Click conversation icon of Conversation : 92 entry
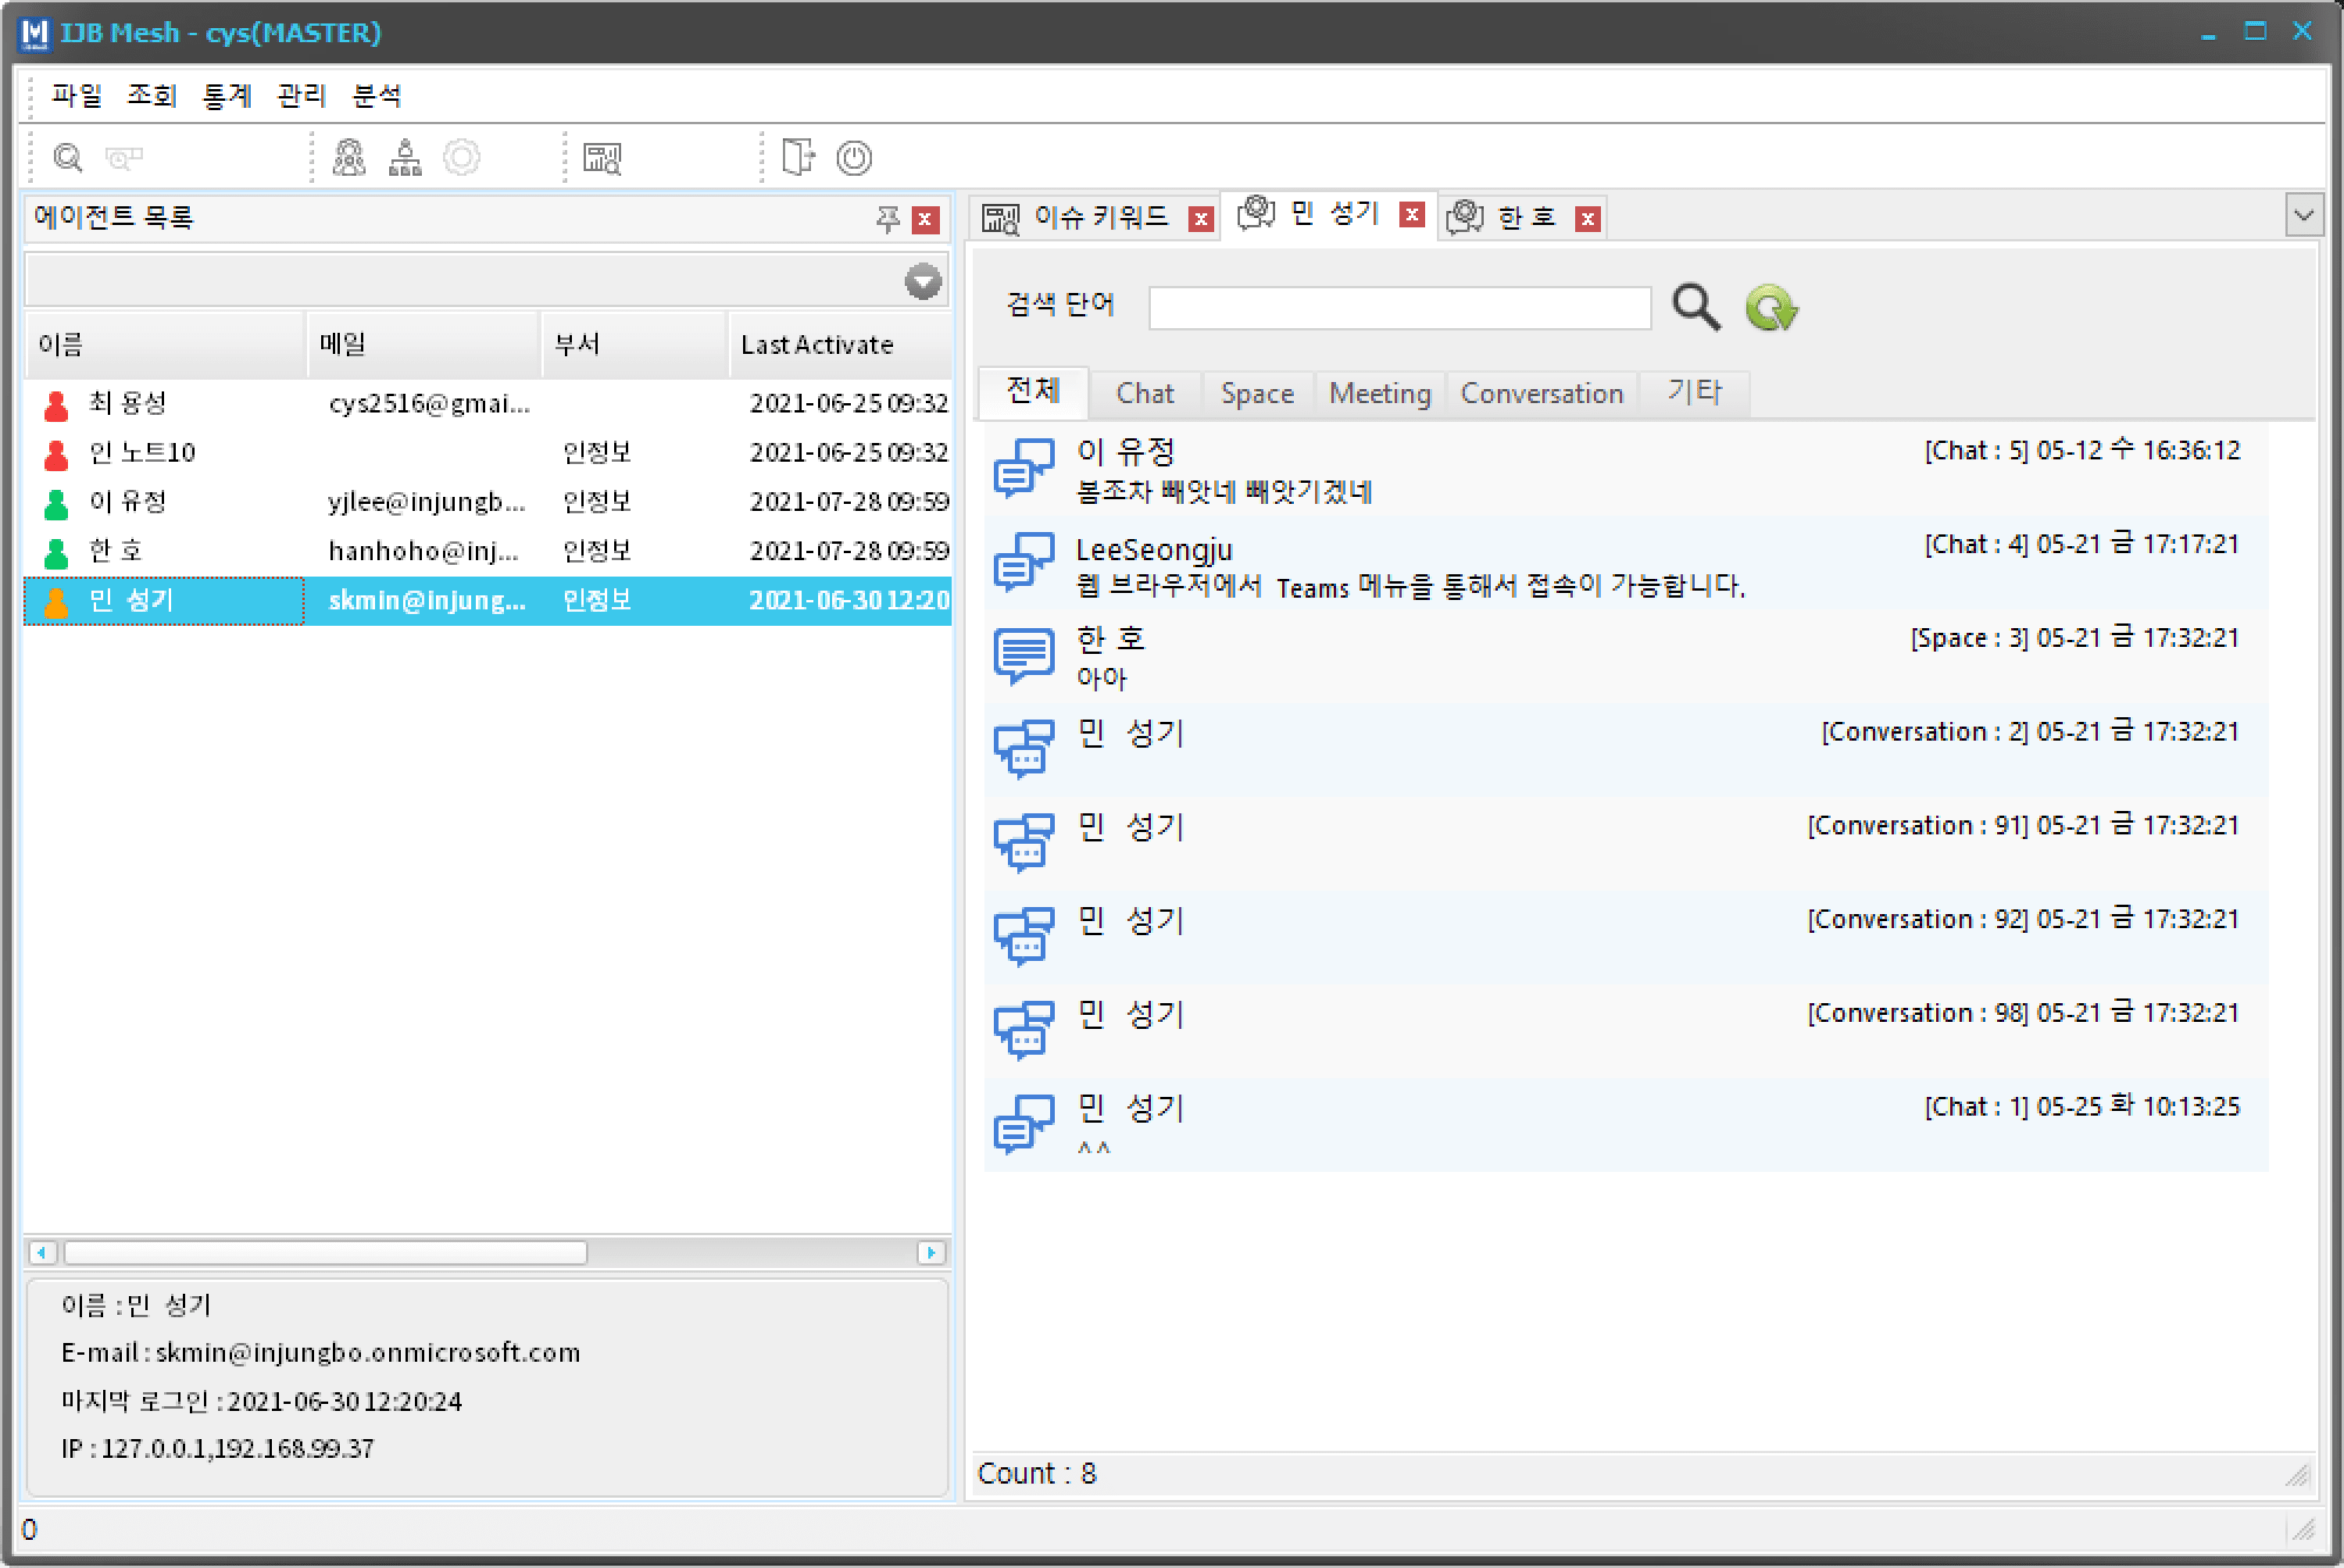 pos(1024,937)
